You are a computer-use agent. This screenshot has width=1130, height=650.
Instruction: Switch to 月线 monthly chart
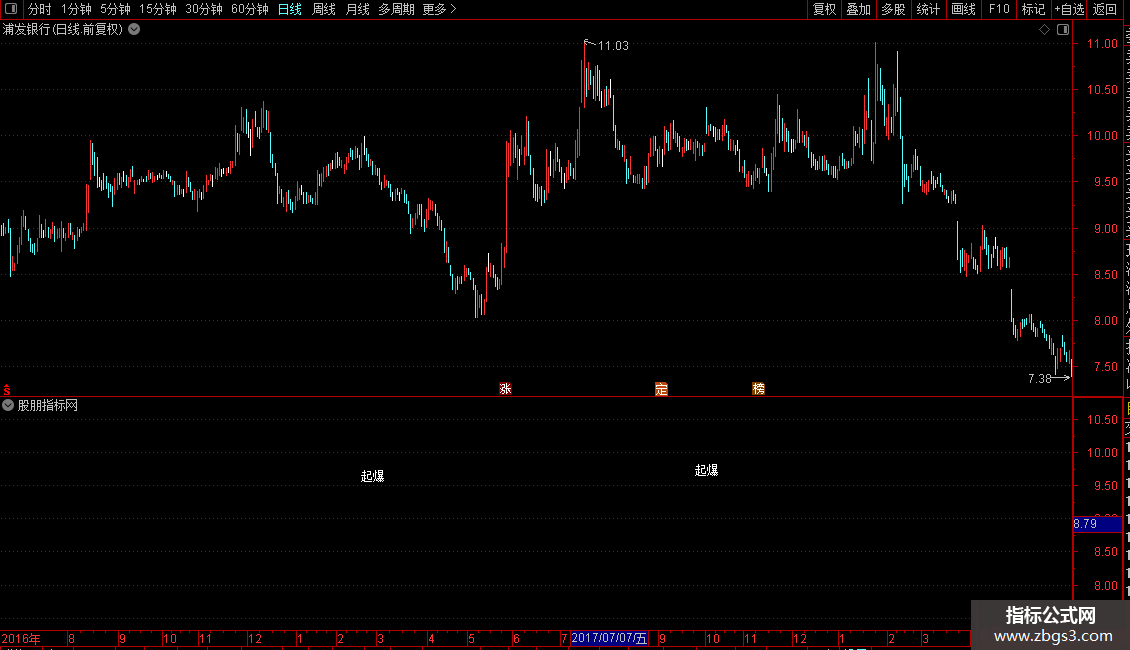(x=357, y=9)
